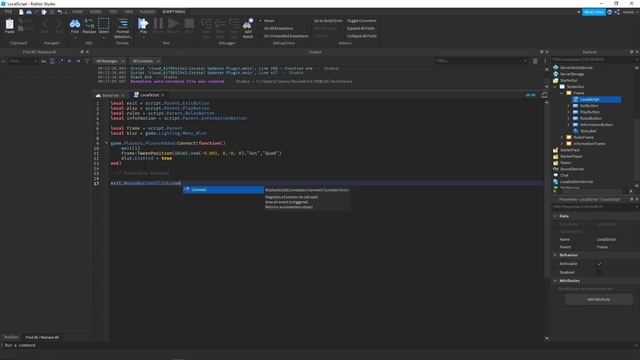This screenshot has height=360, width=640.
Task: Collapse the Attributes properties section
Action: 555,281
